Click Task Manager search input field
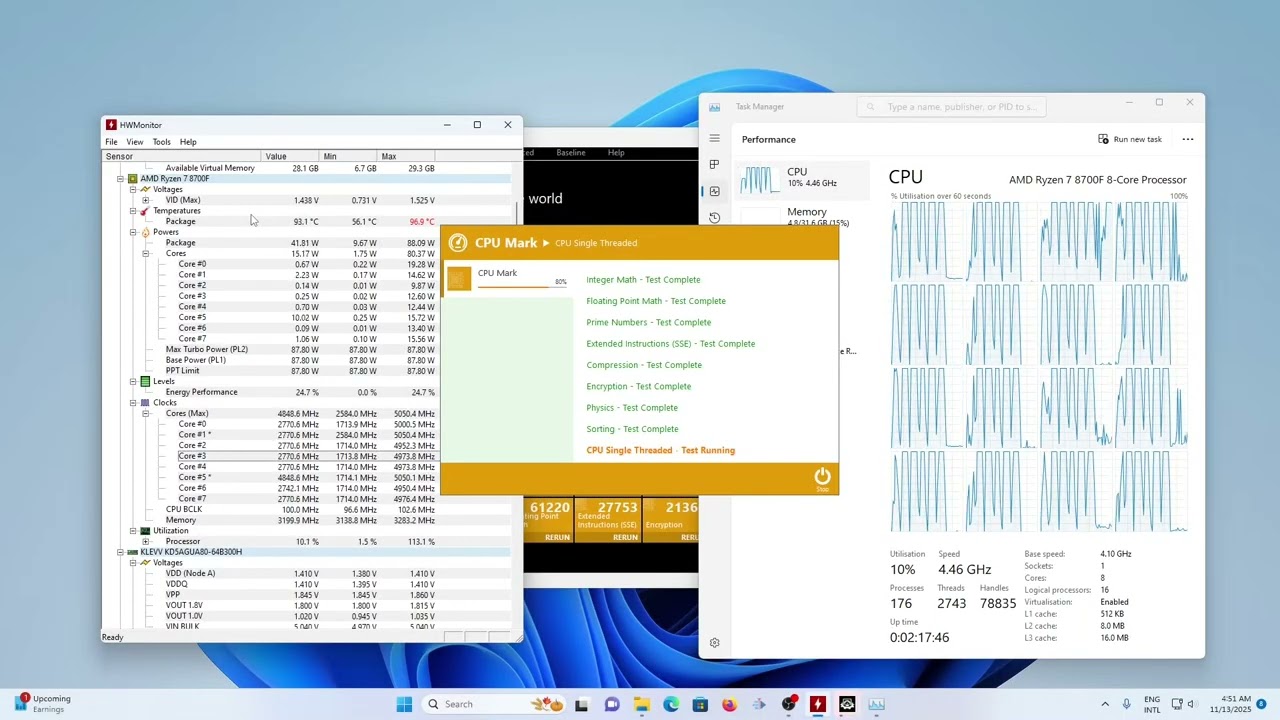 (x=951, y=107)
